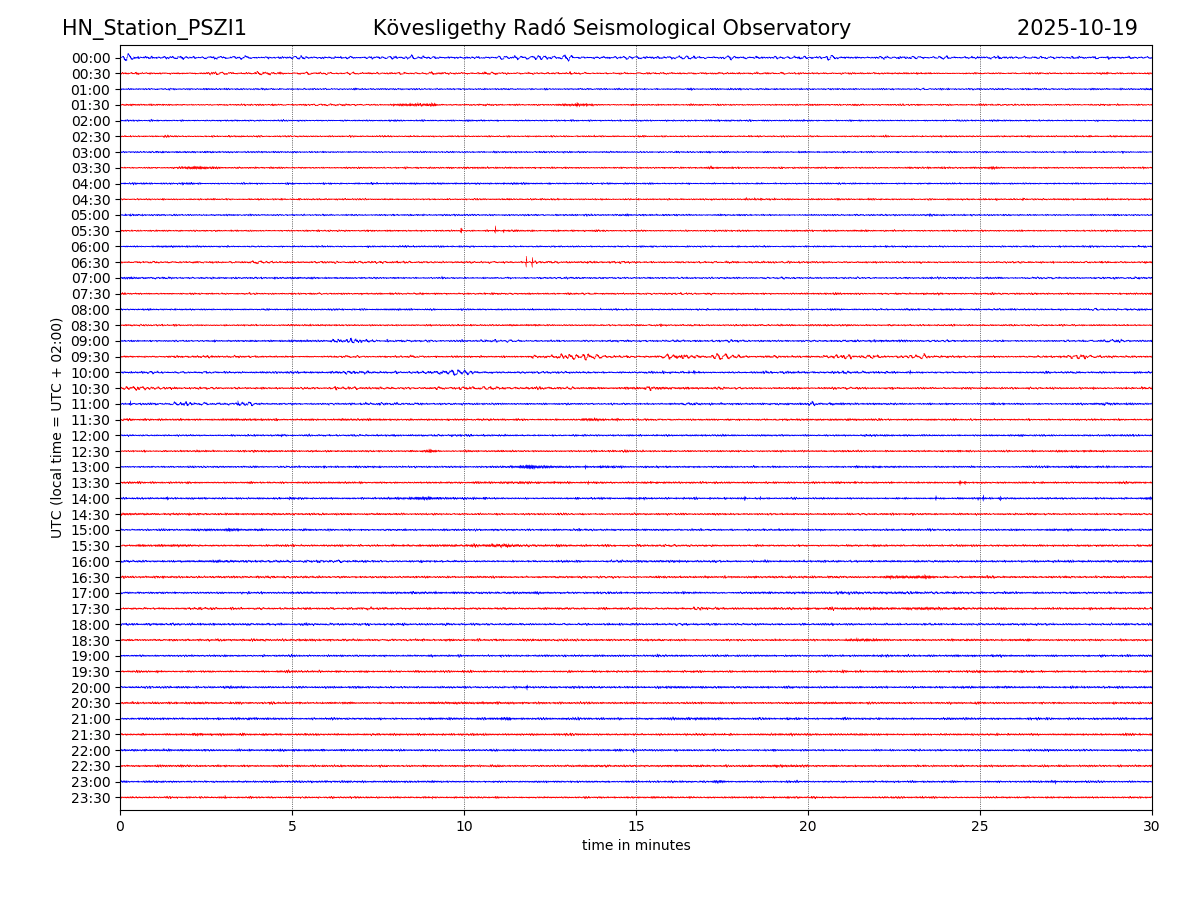Viewport: 1200px width, 900px height.
Task: Click the x-axis tick label 5
Action: coord(292,826)
